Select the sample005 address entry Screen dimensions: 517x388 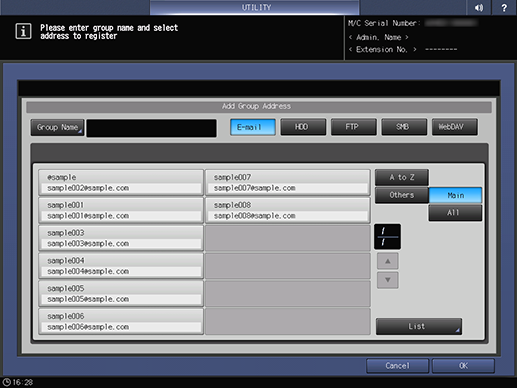tap(121, 293)
